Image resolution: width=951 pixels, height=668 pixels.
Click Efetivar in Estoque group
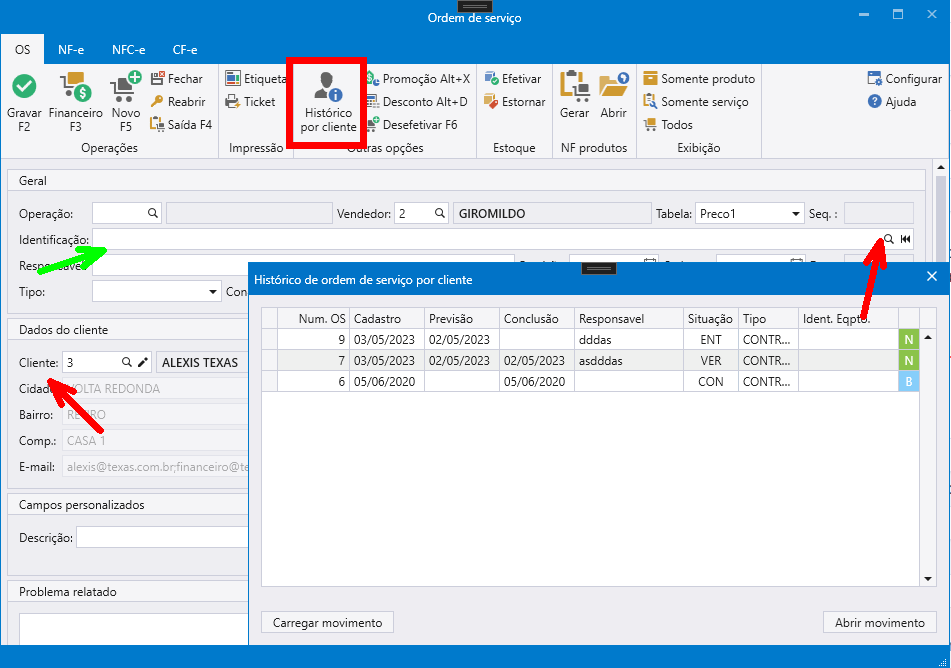pos(512,79)
